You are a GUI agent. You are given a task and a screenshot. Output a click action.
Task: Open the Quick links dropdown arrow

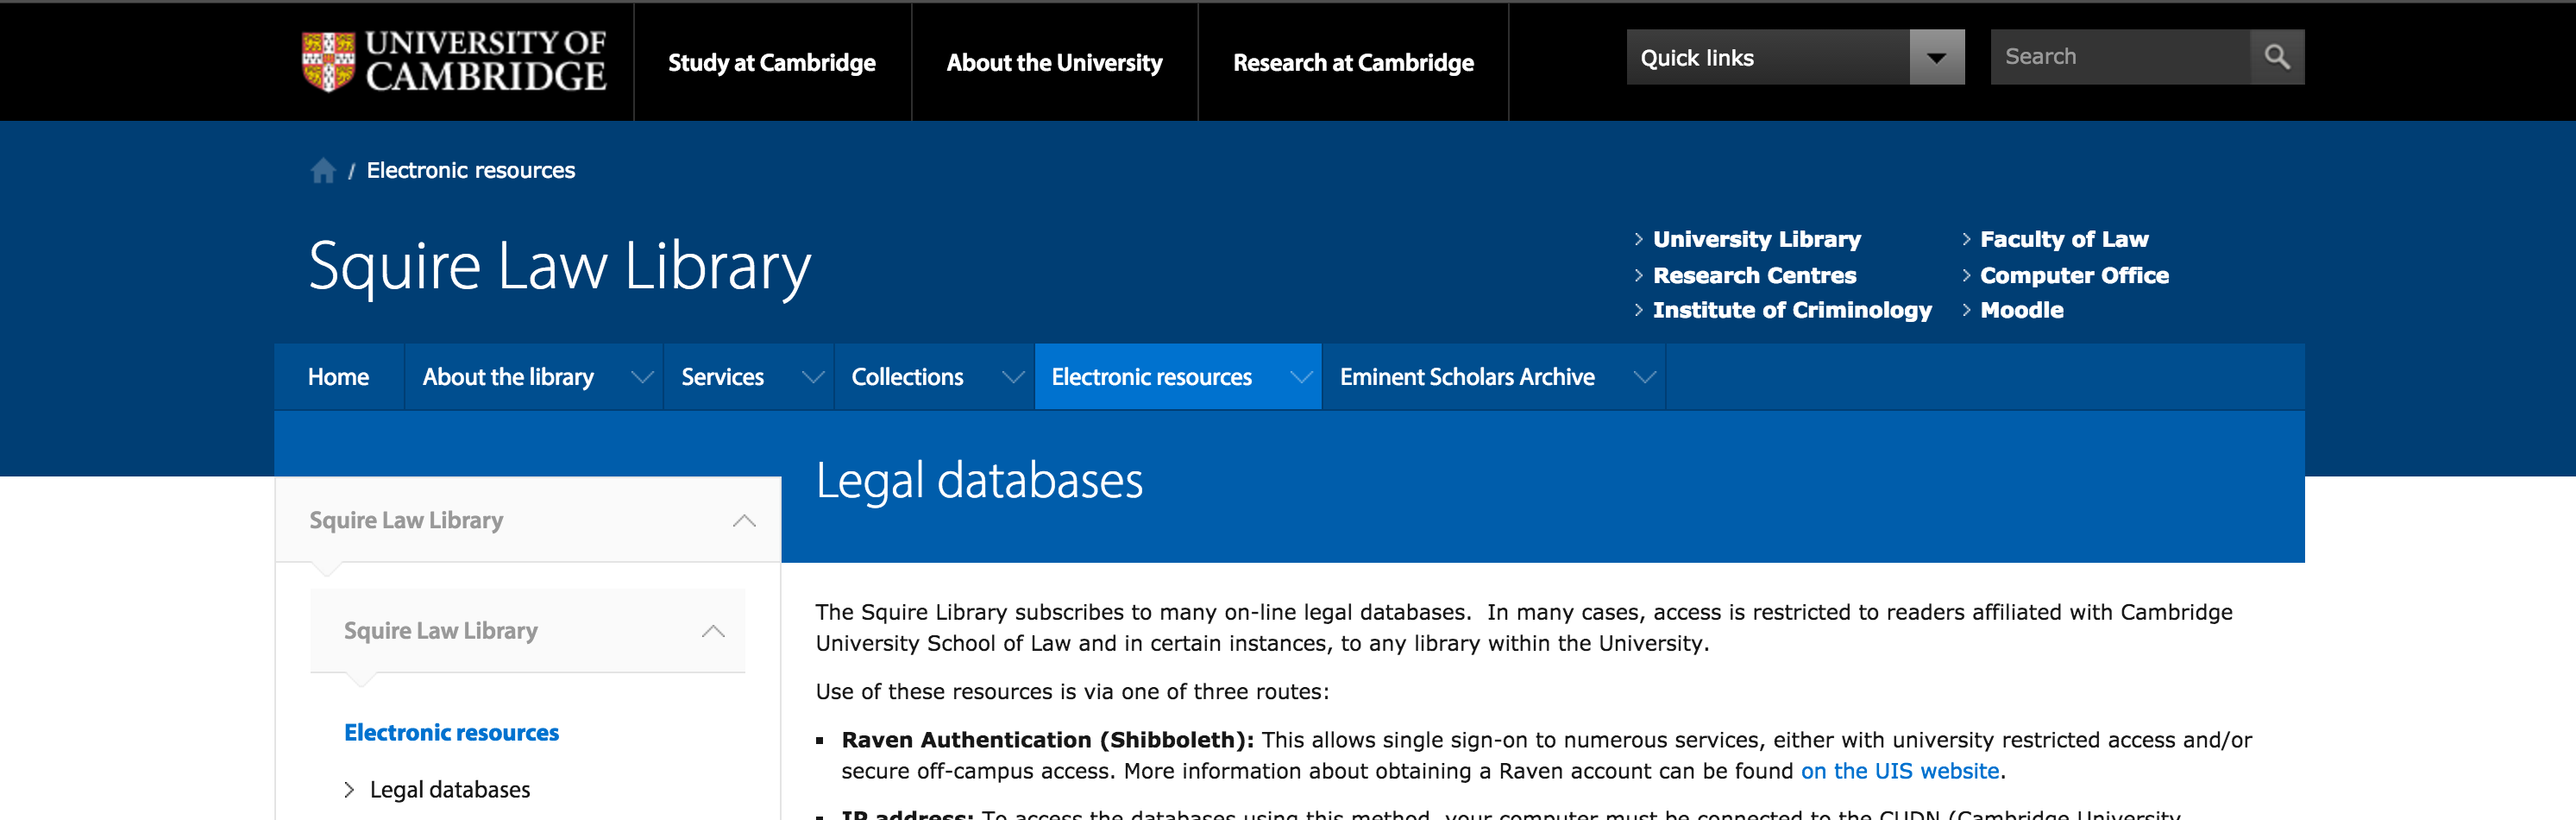[x=1936, y=57]
